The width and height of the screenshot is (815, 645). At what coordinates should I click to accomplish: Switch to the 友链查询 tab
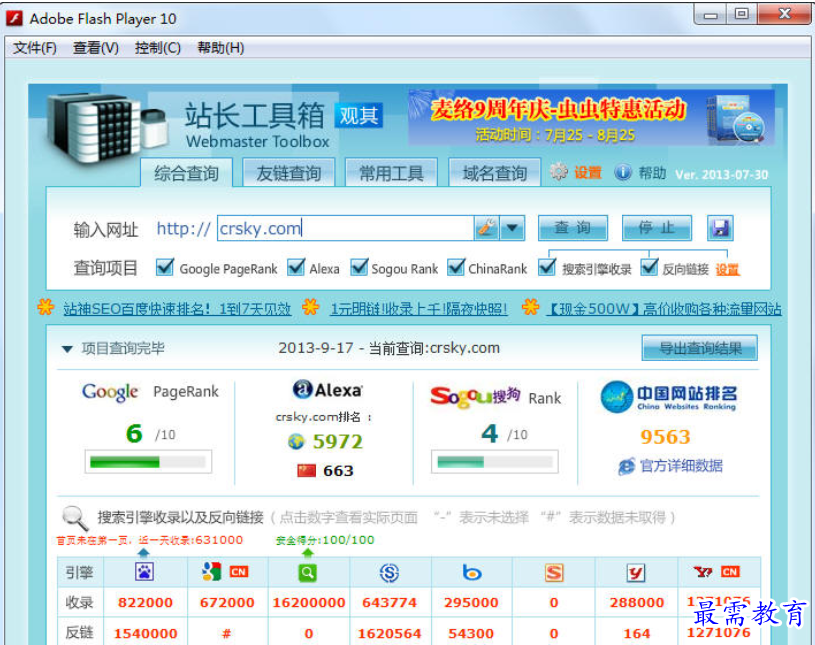(288, 173)
